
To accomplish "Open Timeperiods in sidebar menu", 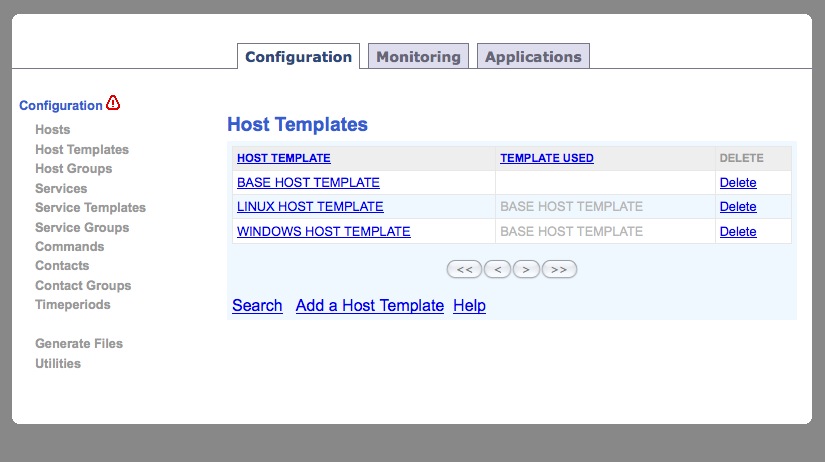I will pyautogui.click(x=73, y=305).
